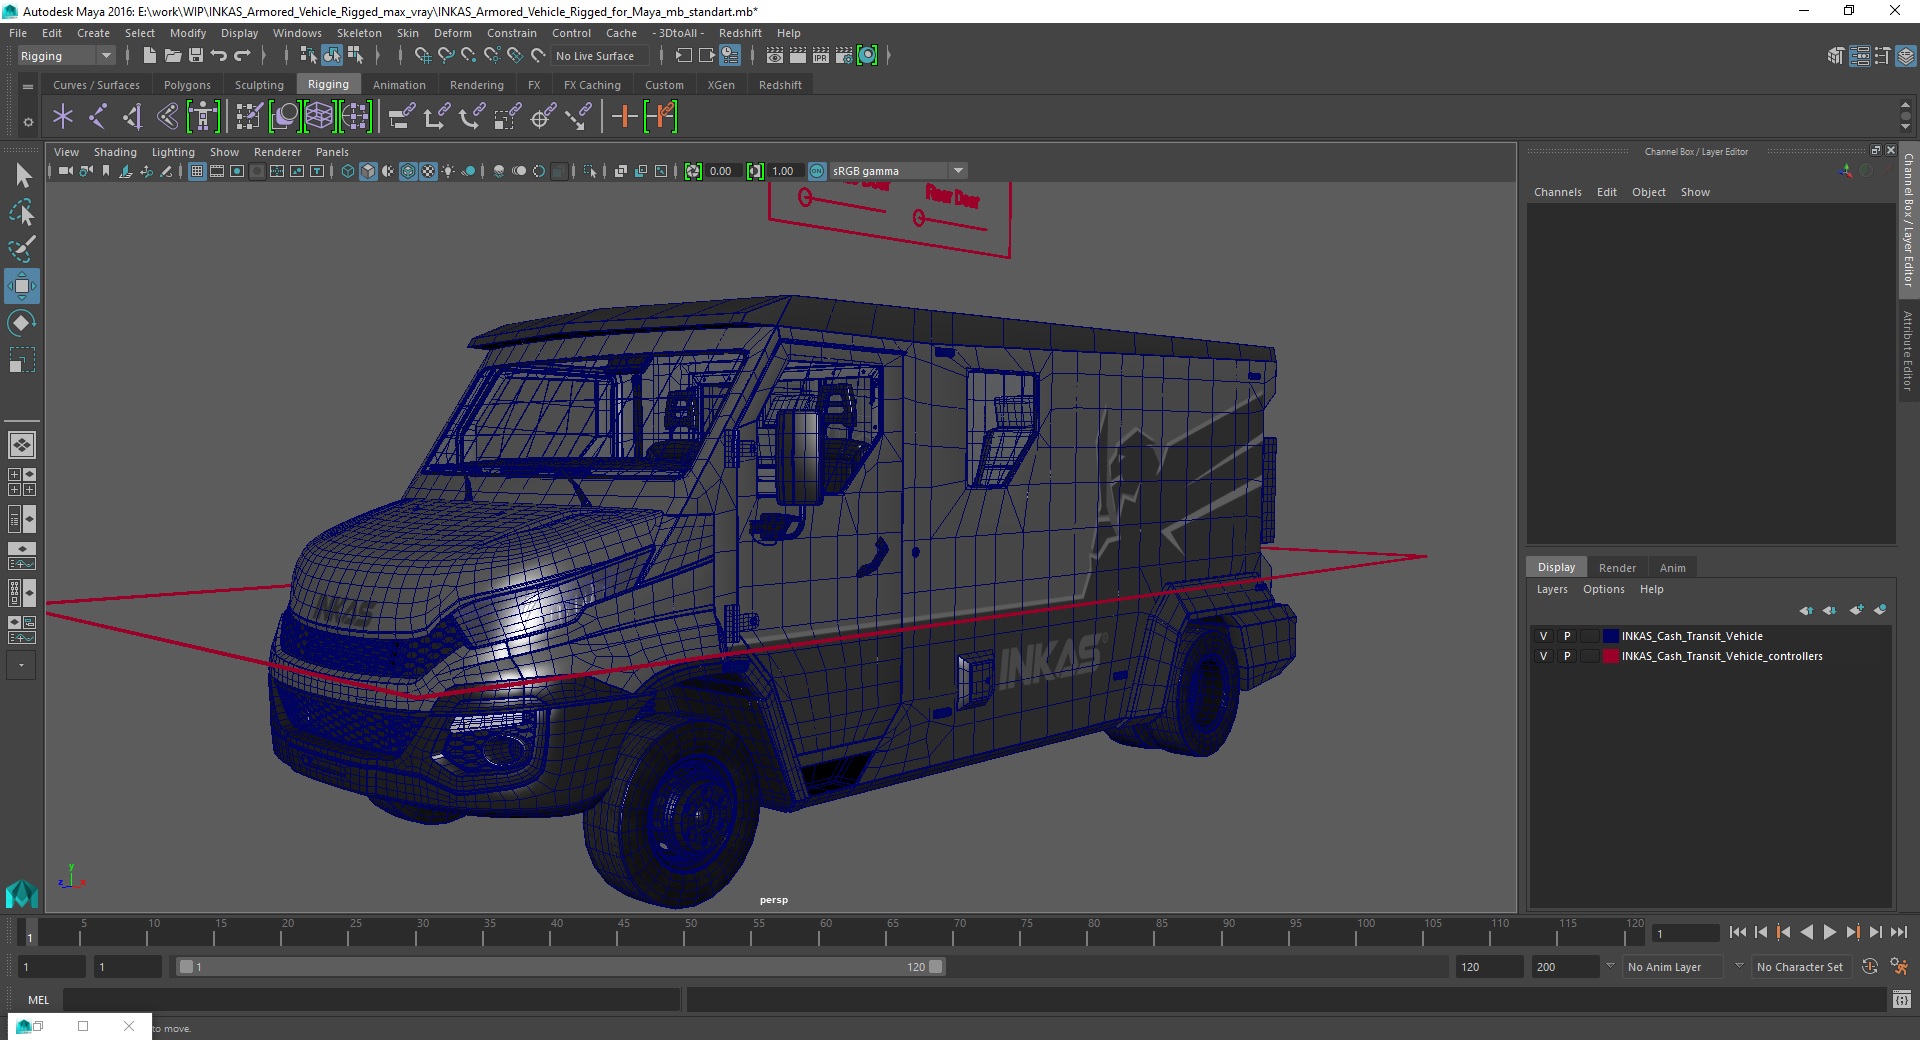Go to the start of the playback range
This screenshot has height=1040, width=1920.
pyautogui.click(x=1738, y=932)
